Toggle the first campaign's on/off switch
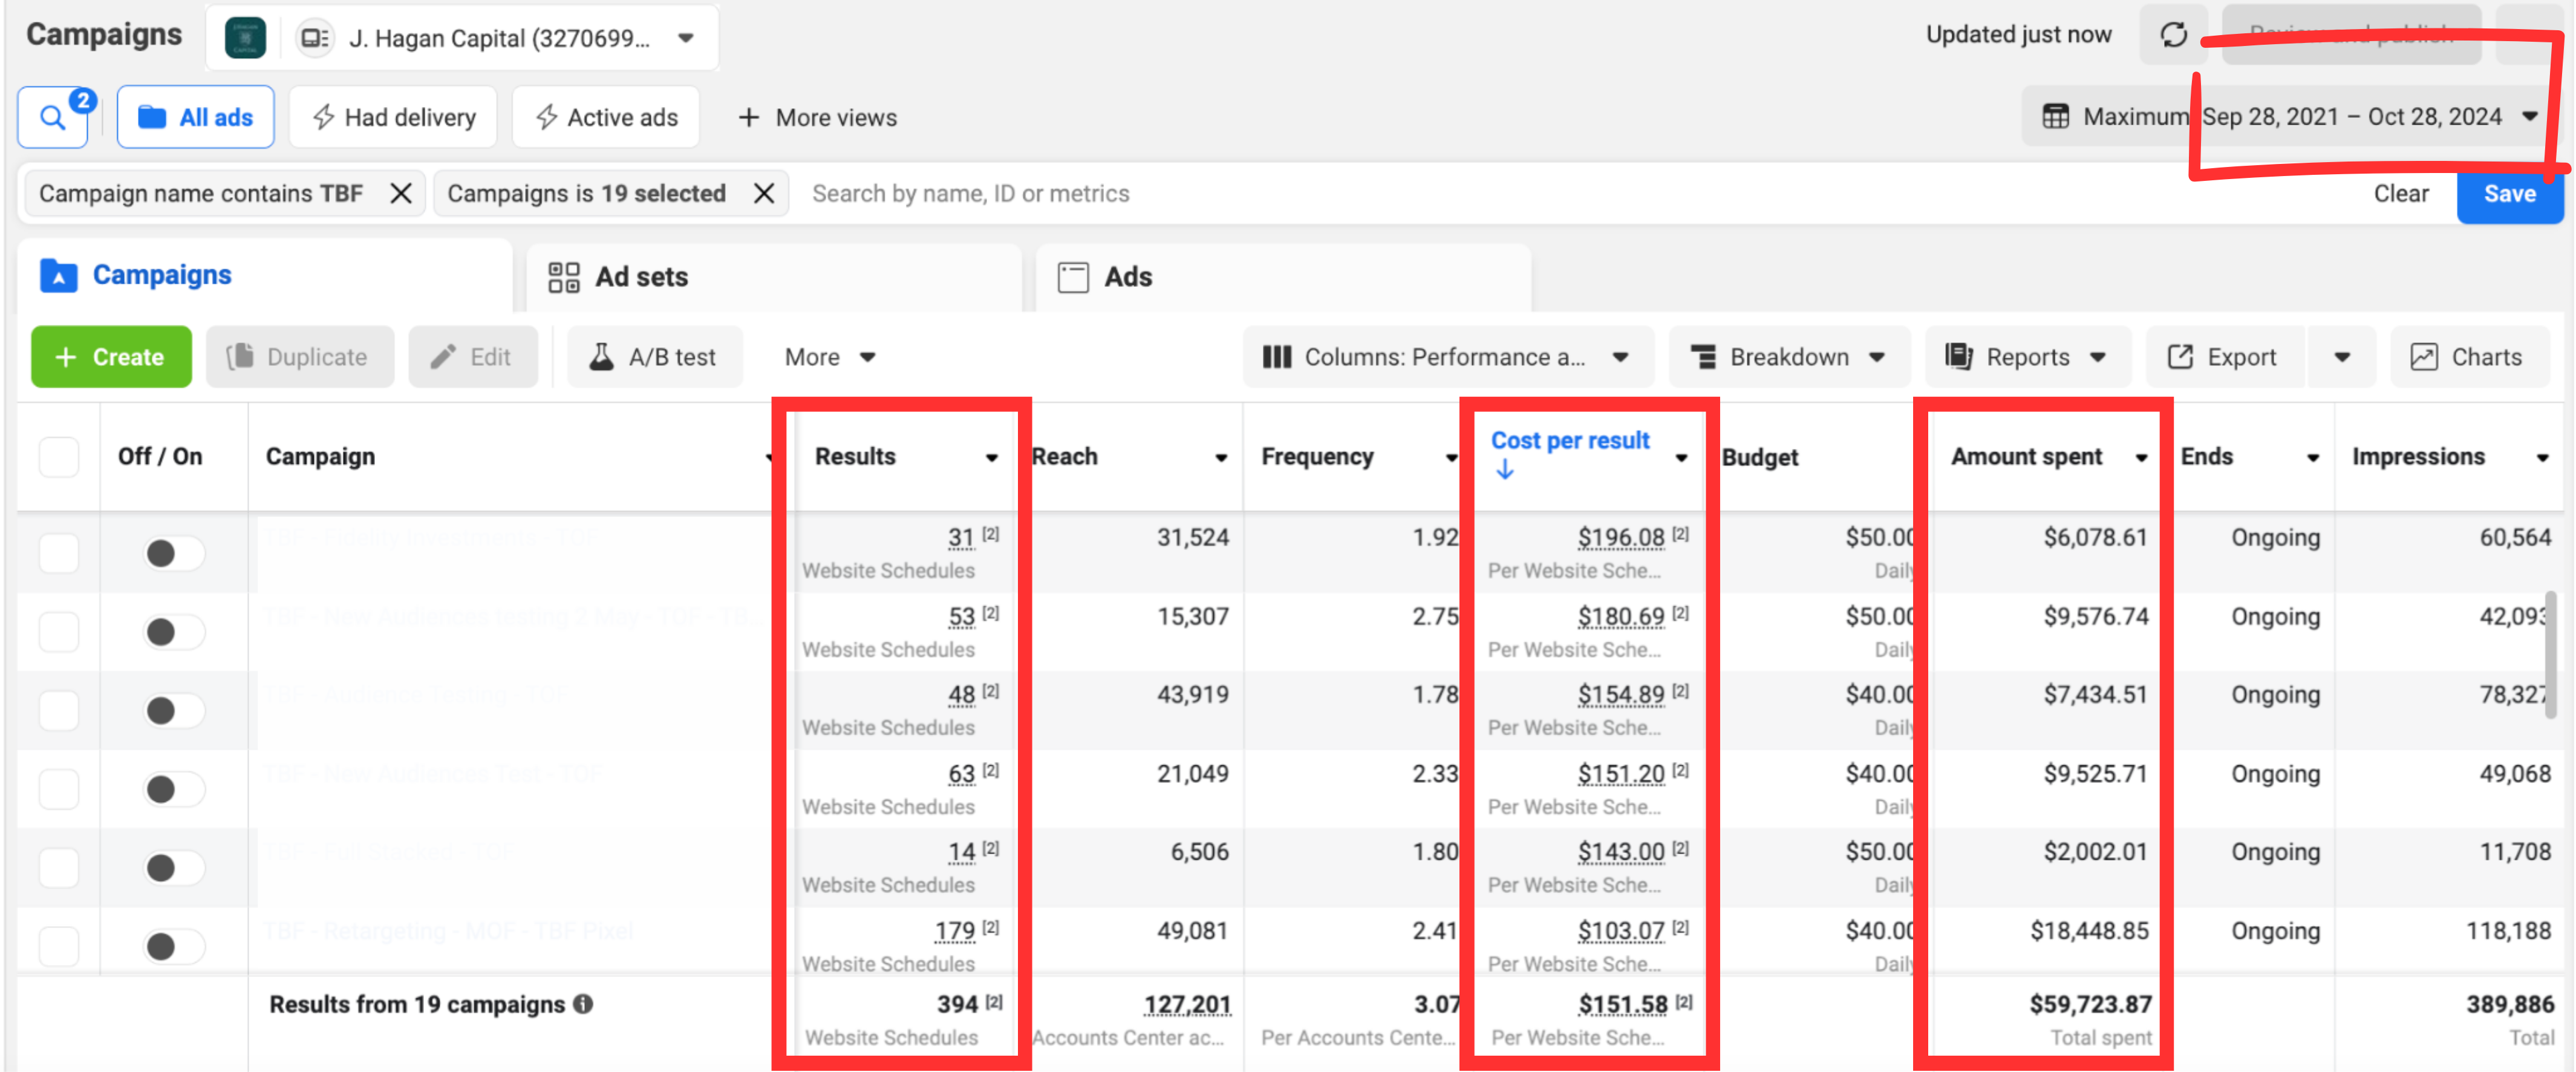 [x=174, y=553]
